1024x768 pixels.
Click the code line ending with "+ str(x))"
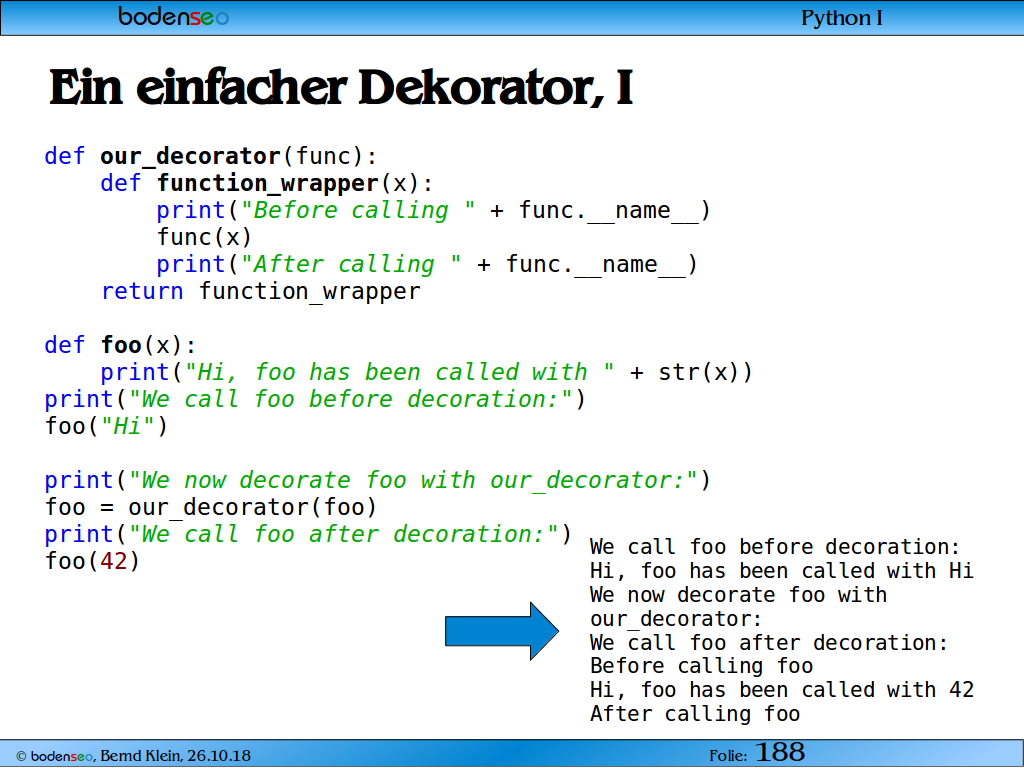tap(426, 372)
